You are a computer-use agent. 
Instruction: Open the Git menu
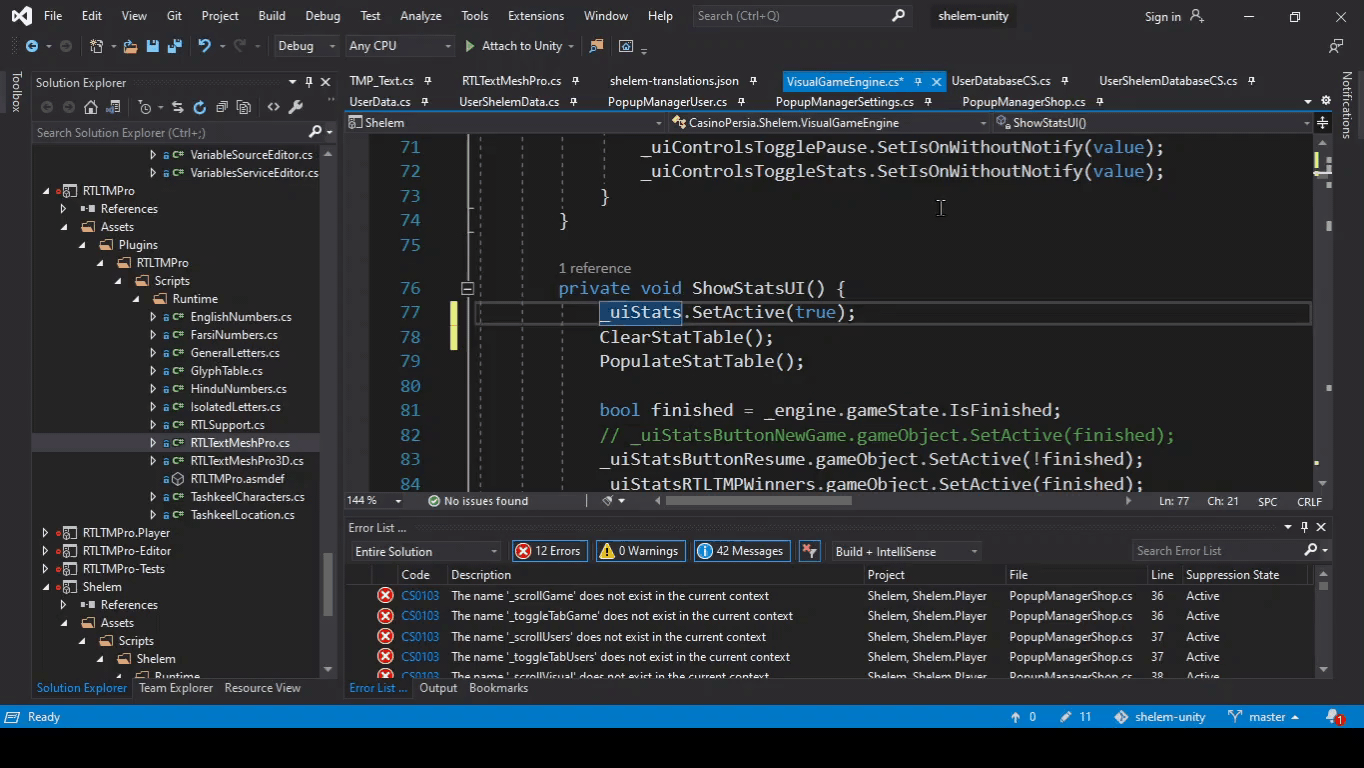[x=174, y=16]
